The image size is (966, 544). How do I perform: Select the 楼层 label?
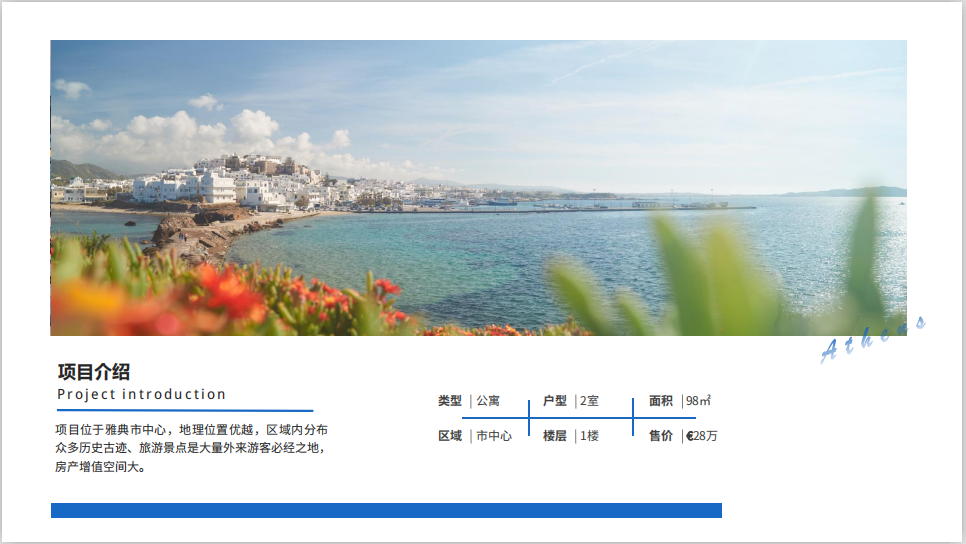(x=555, y=436)
